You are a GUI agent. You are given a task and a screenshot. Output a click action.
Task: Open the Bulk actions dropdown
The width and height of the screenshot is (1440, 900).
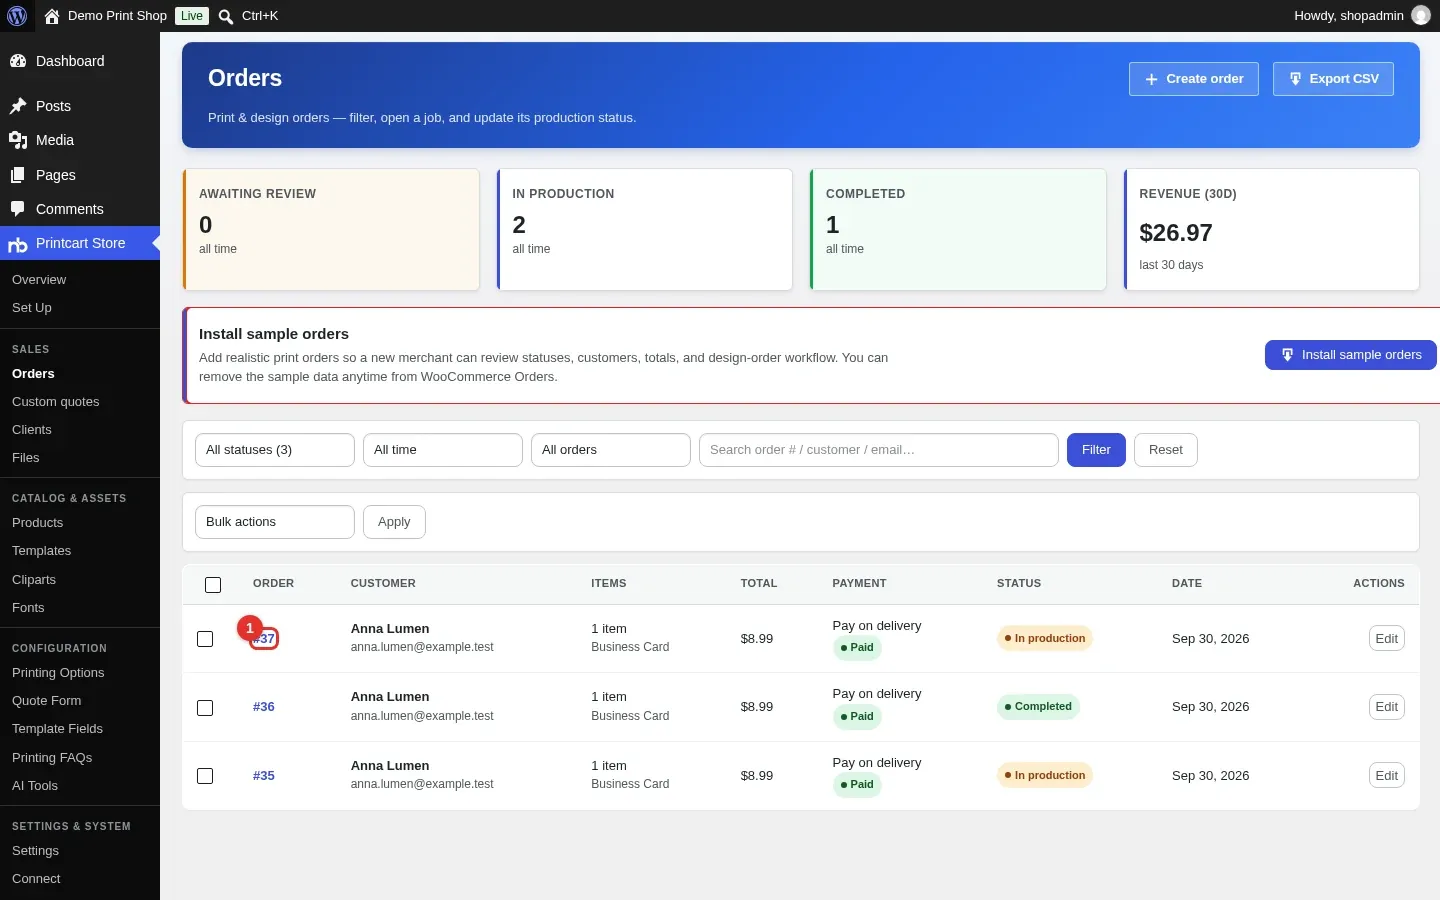[x=275, y=522]
